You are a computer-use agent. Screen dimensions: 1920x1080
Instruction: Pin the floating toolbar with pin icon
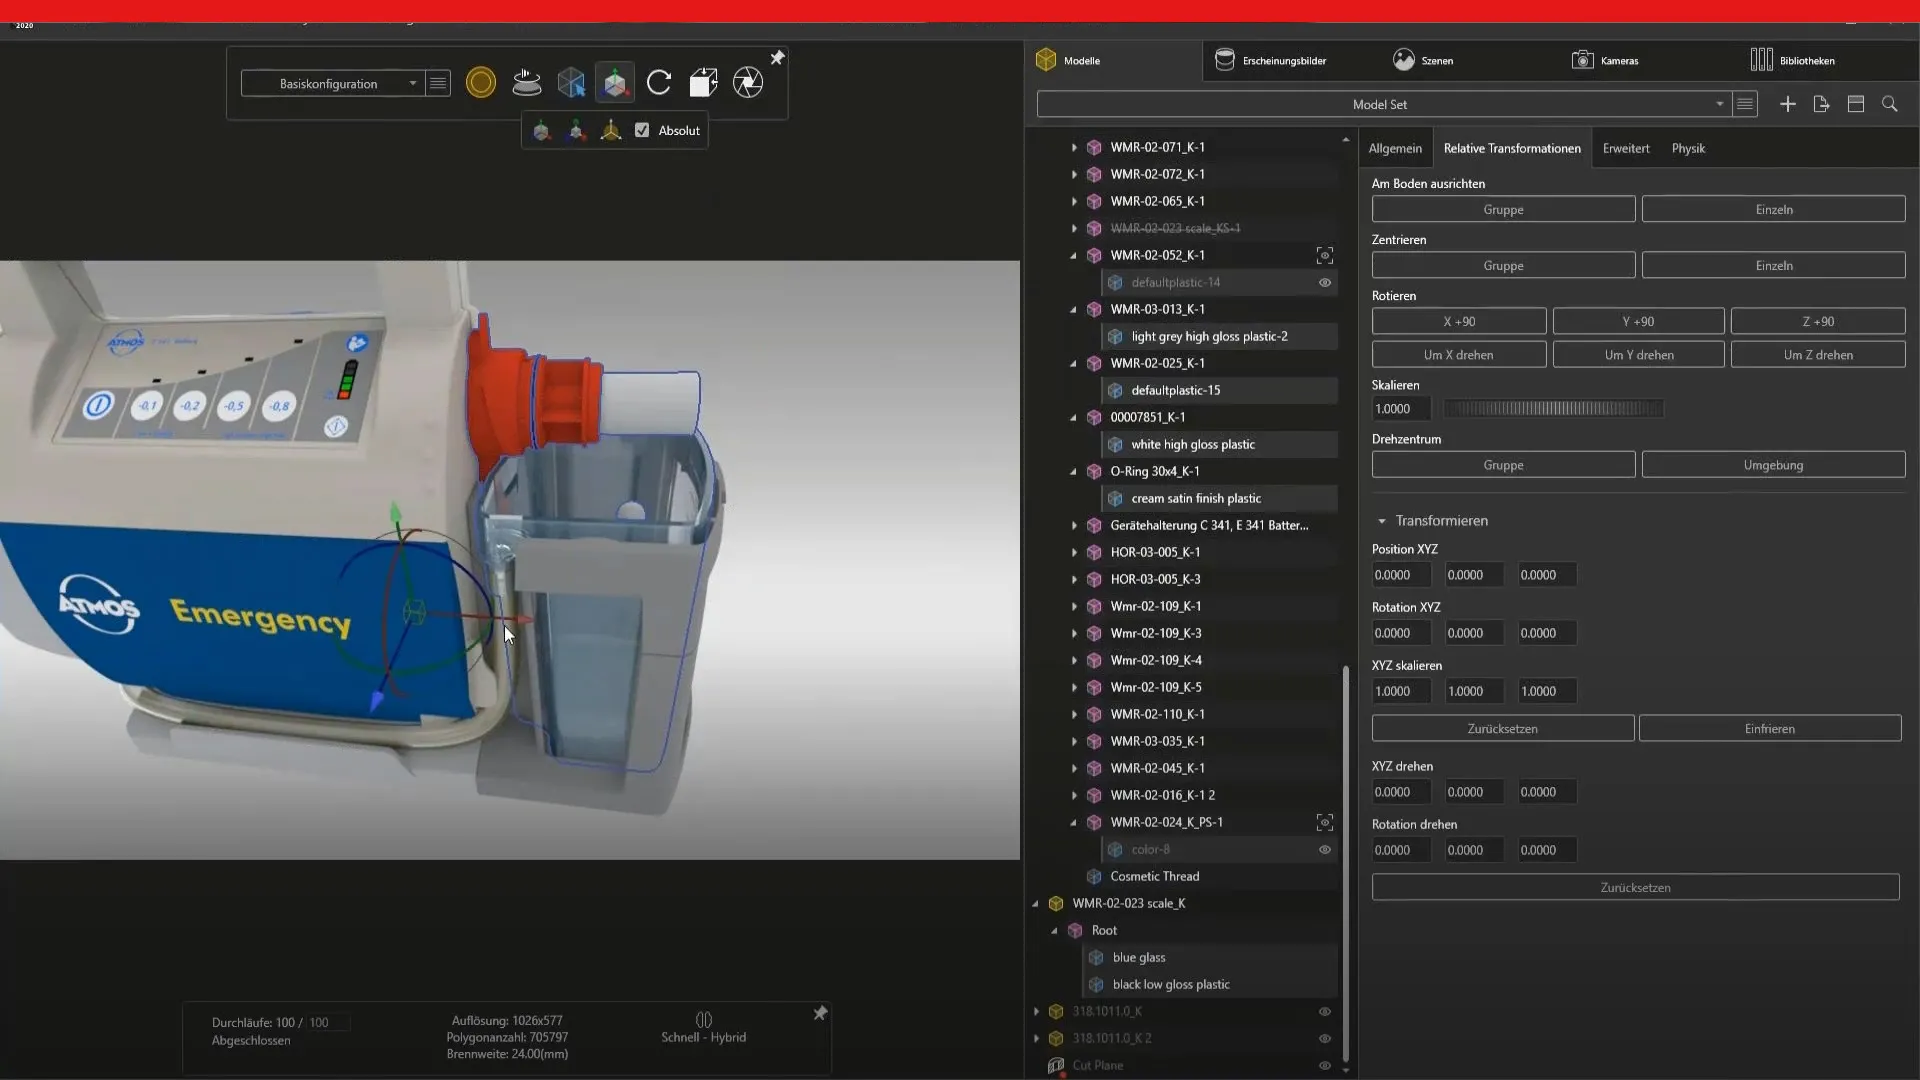[x=777, y=58]
